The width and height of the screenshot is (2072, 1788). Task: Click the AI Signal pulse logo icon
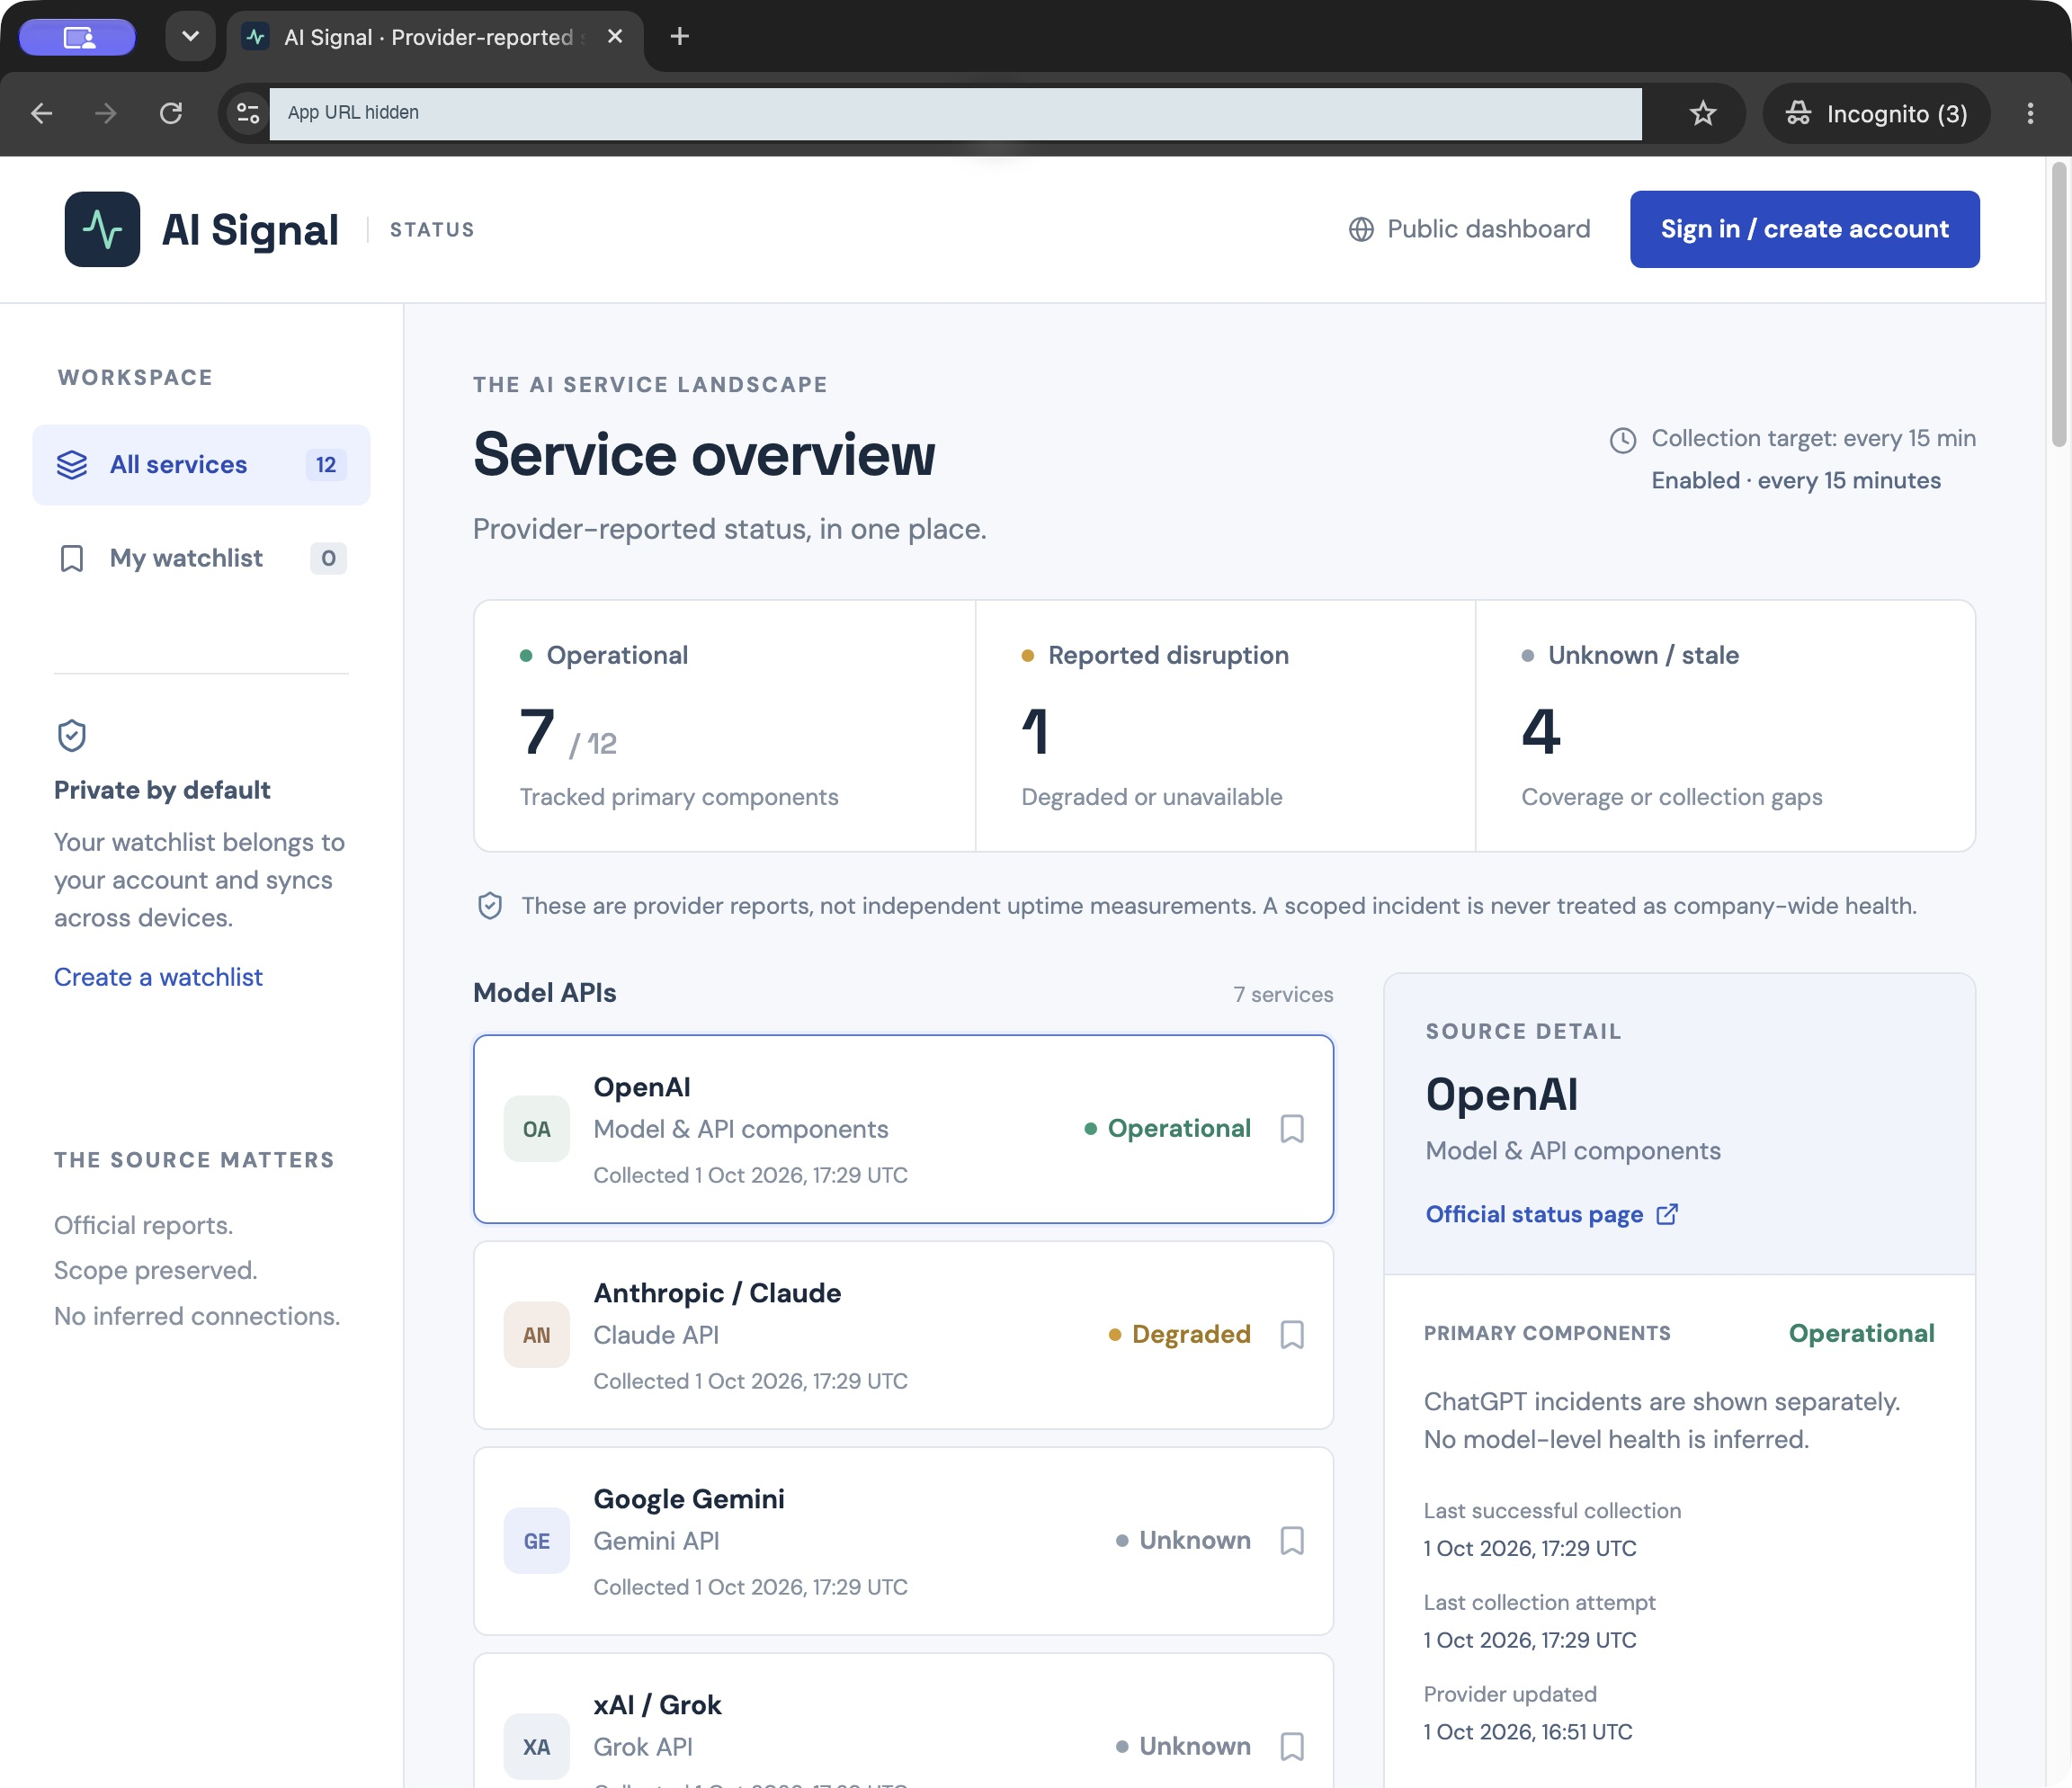click(102, 229)
